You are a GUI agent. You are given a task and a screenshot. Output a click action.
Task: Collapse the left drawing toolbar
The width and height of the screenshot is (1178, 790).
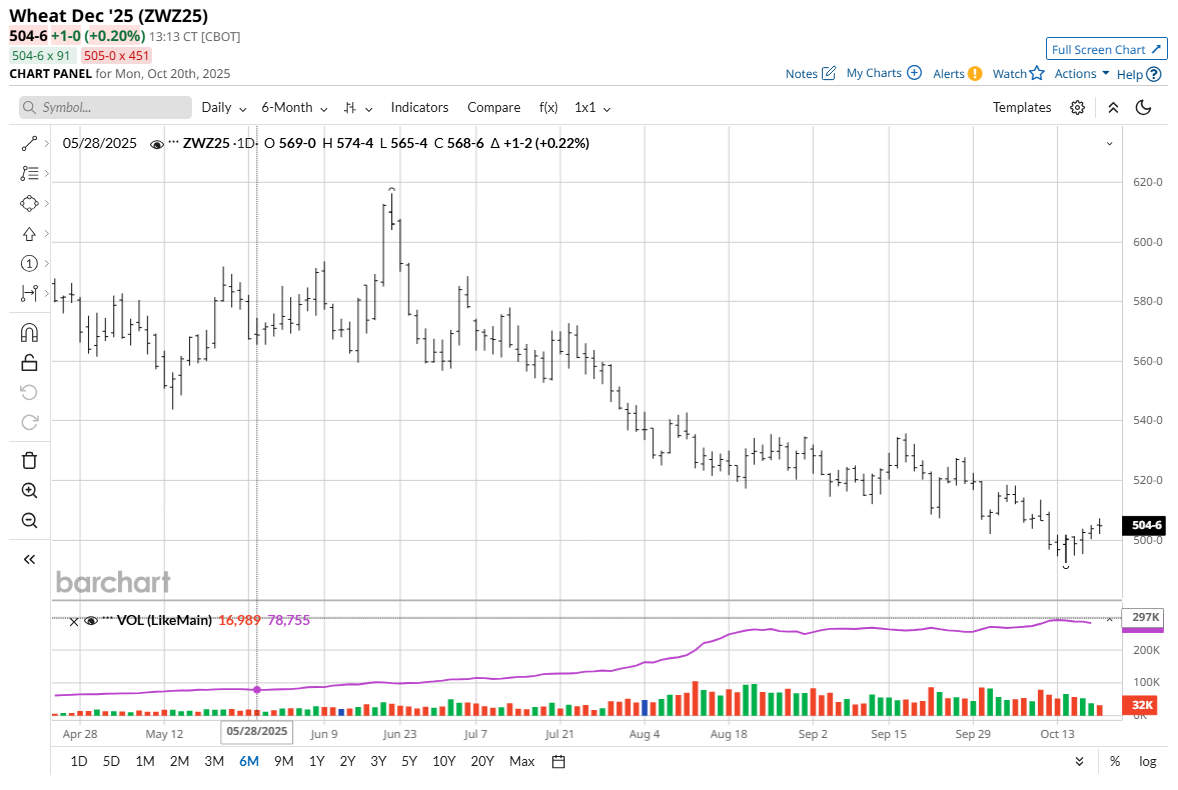coord(29,559)
